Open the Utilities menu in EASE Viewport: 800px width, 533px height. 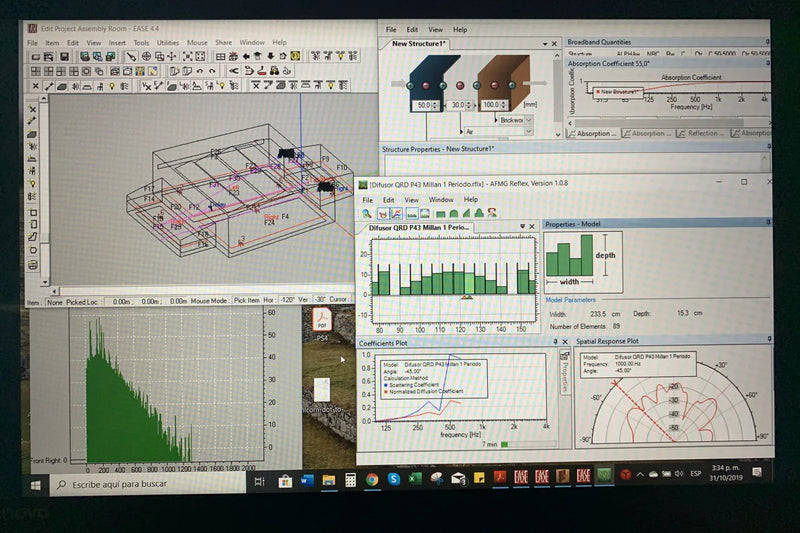168,43
